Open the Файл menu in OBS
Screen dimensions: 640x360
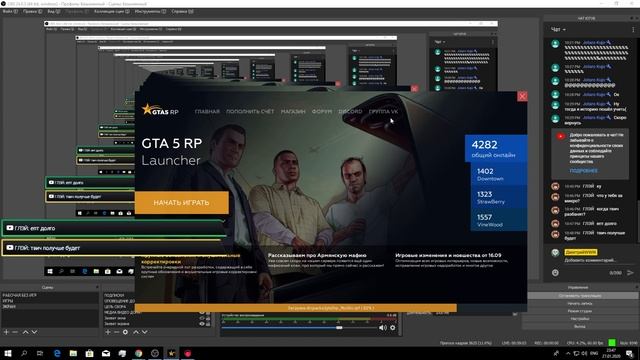click(10, 11)
